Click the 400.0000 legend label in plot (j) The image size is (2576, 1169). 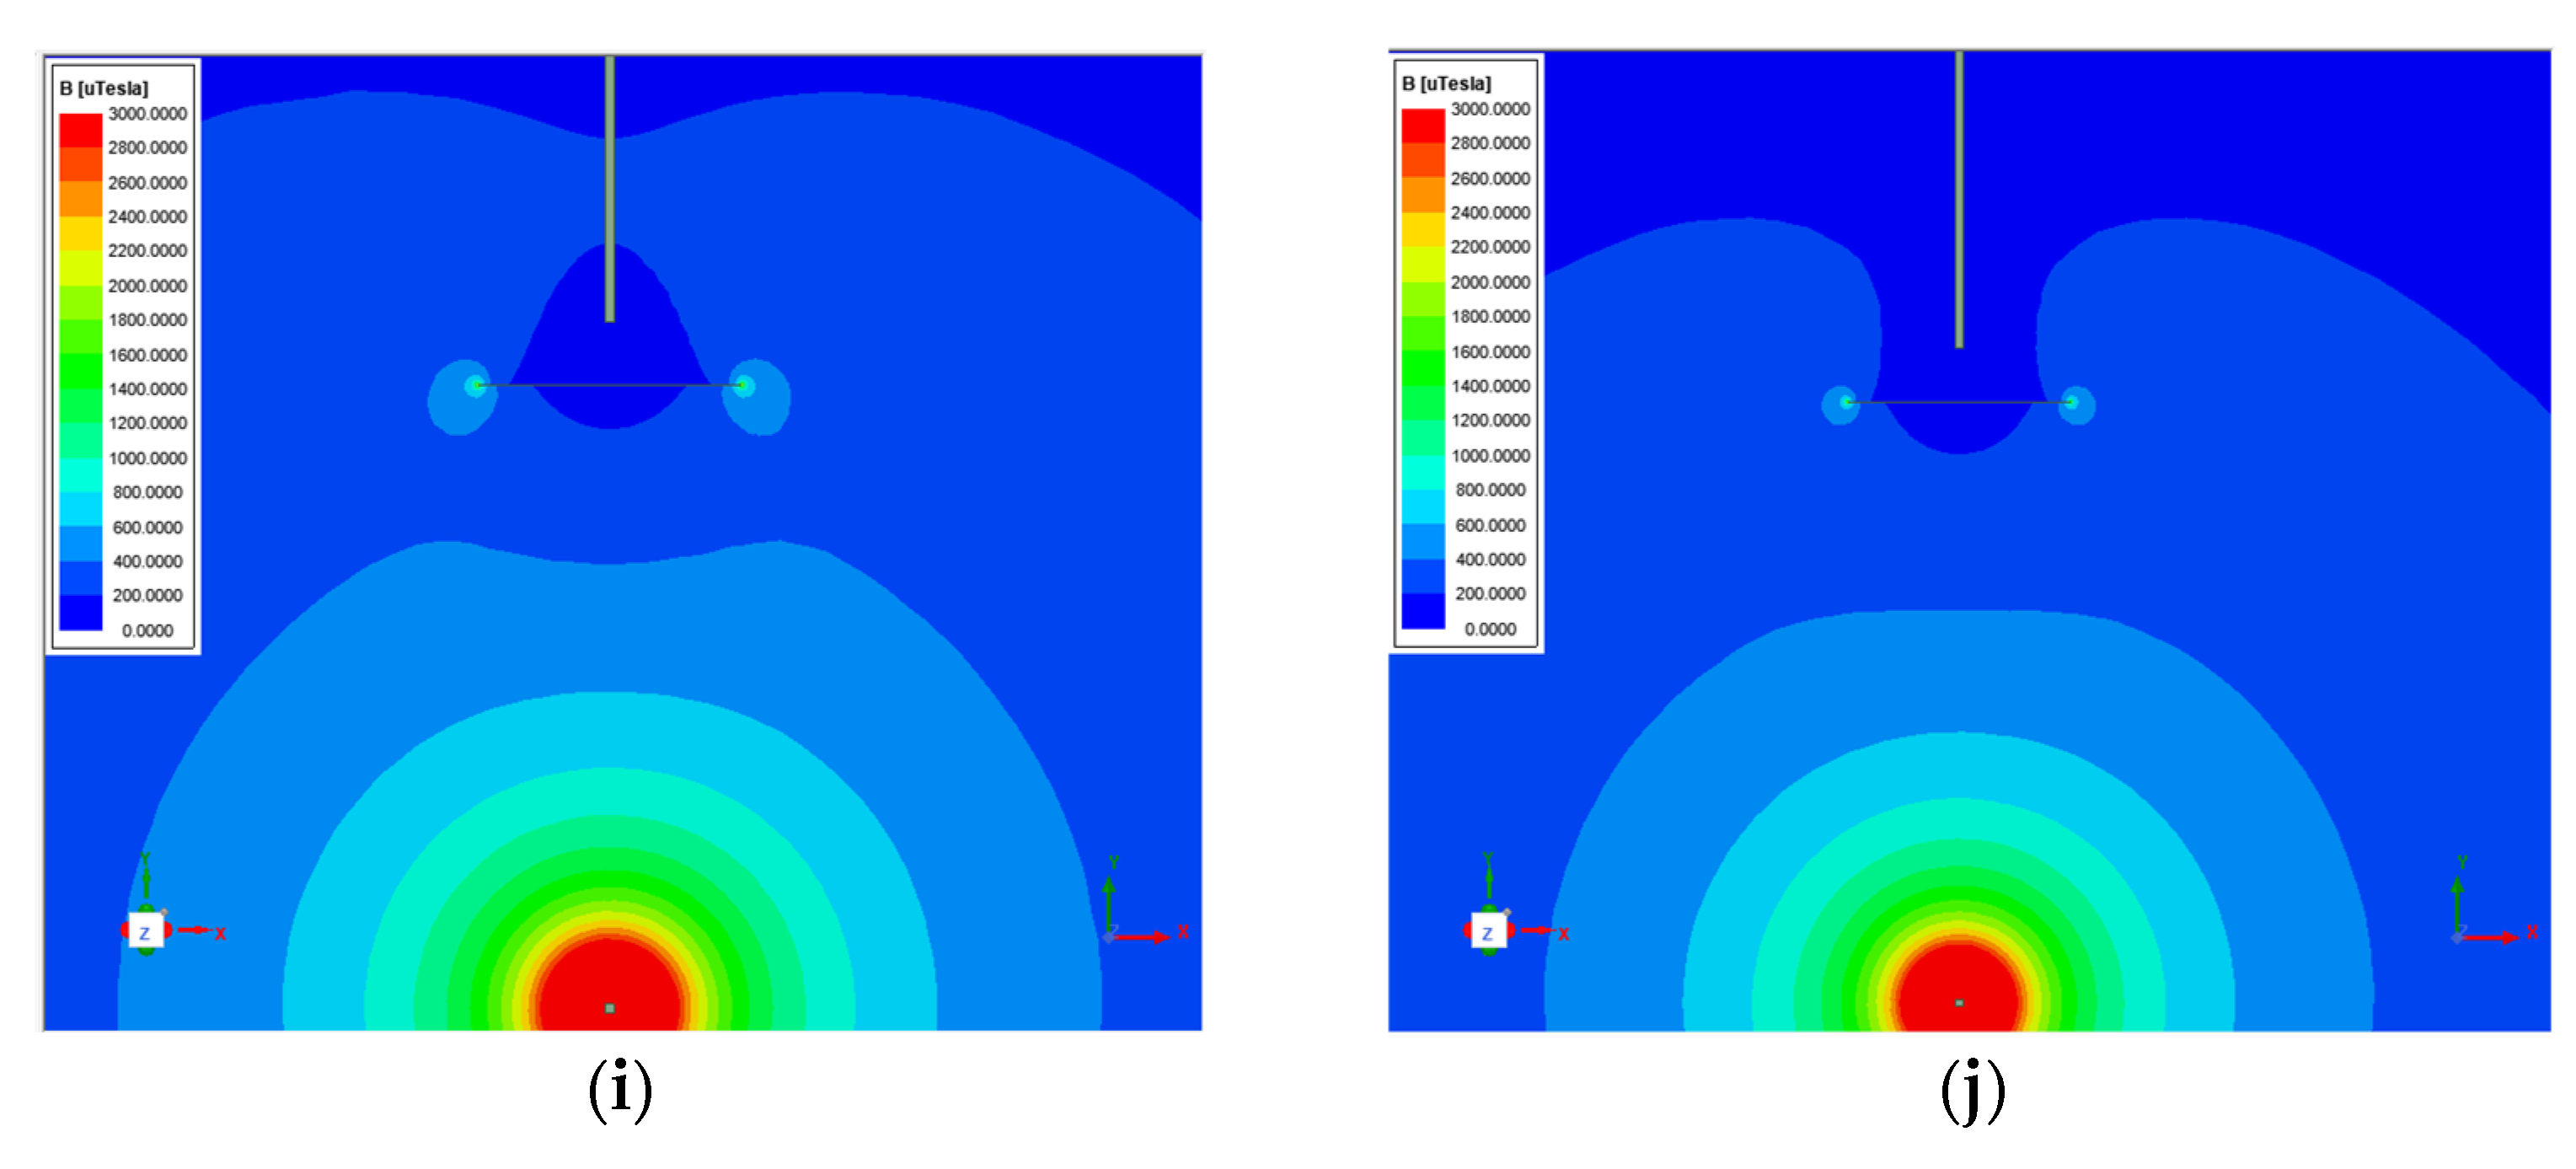1490,559
